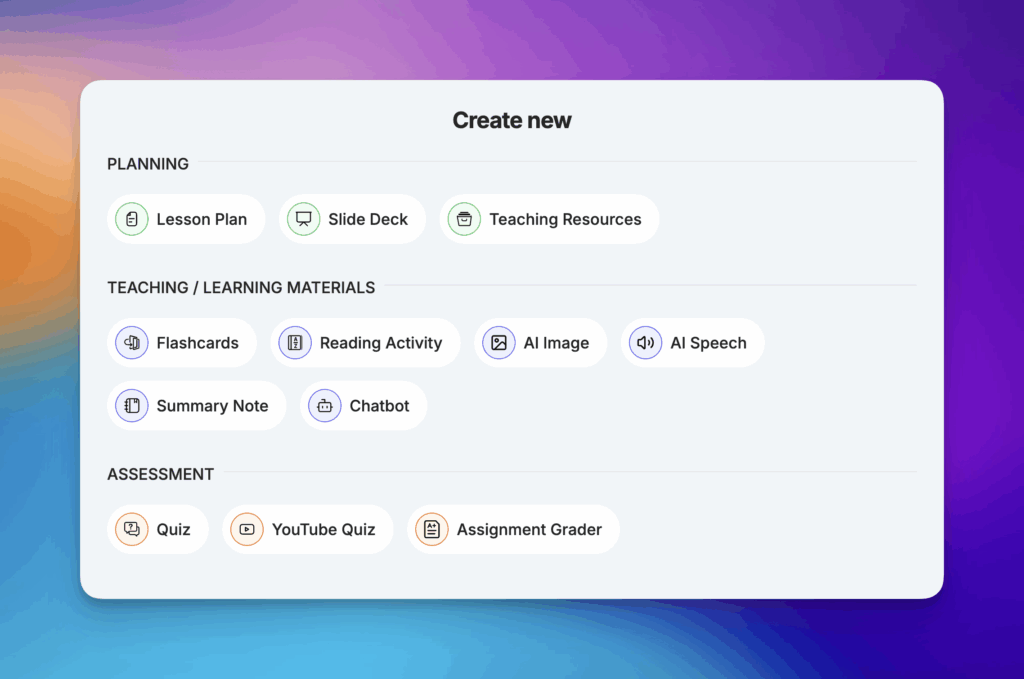Screen dimensions: 1024x679
Task: Click the Summary Note notebook icon
Action: pos(131,405)
